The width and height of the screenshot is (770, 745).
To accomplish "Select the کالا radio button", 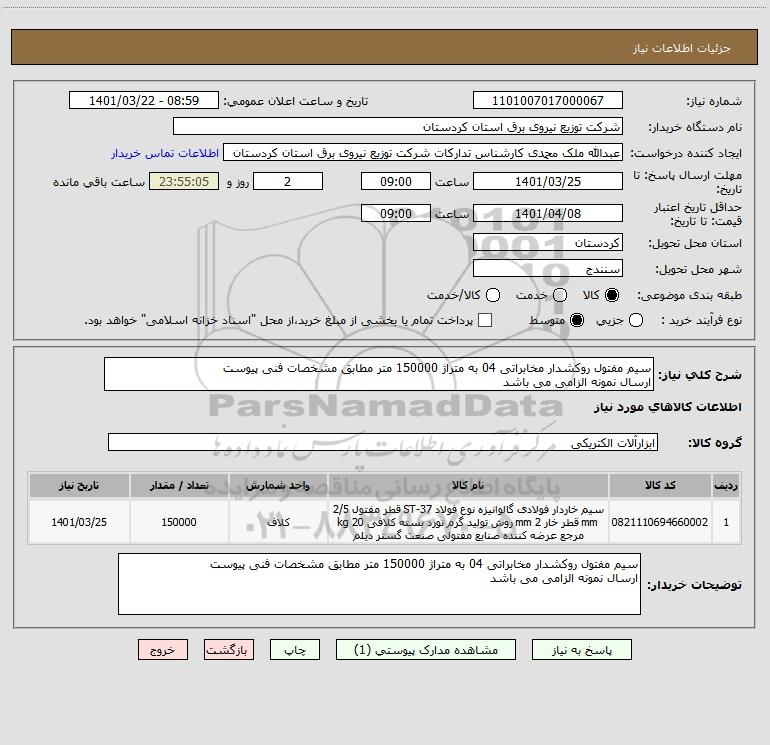I will (612, 295).
